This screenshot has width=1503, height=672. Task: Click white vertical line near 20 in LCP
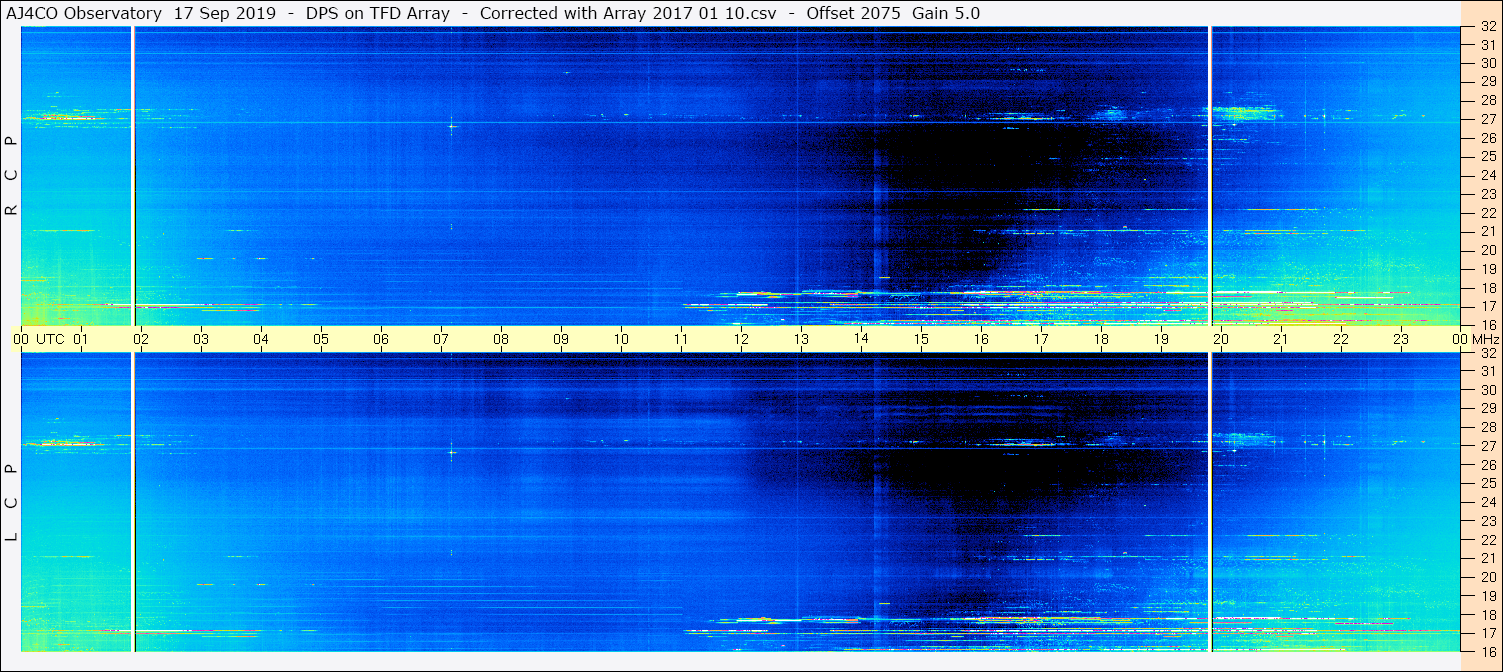point(1210,502)
